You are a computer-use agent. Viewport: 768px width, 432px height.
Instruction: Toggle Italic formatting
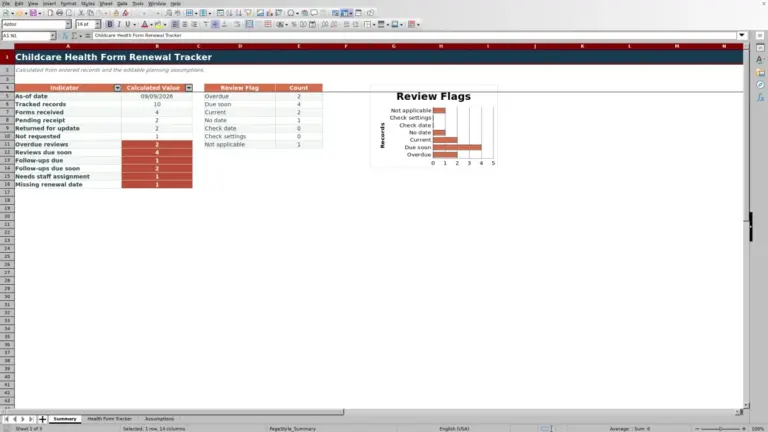tap(119, 24)
